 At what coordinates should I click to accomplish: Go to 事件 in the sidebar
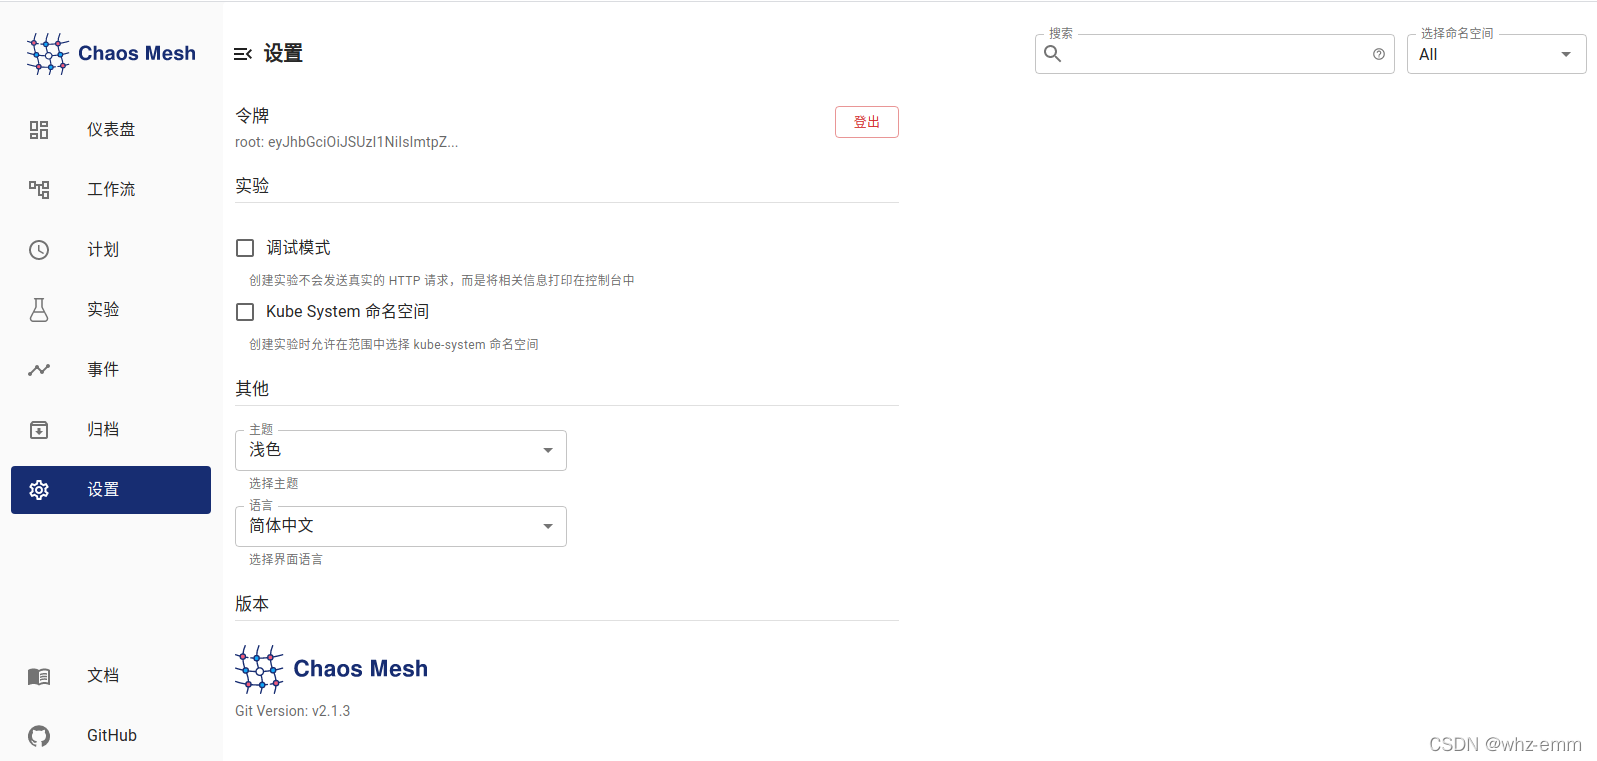[x=111, y=370]
